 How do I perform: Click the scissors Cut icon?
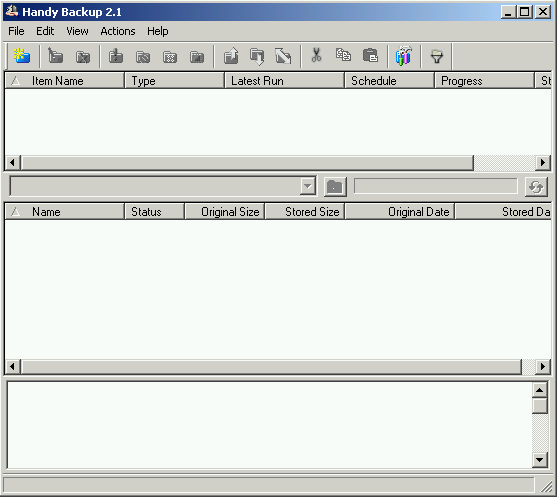tap(316, 55)
